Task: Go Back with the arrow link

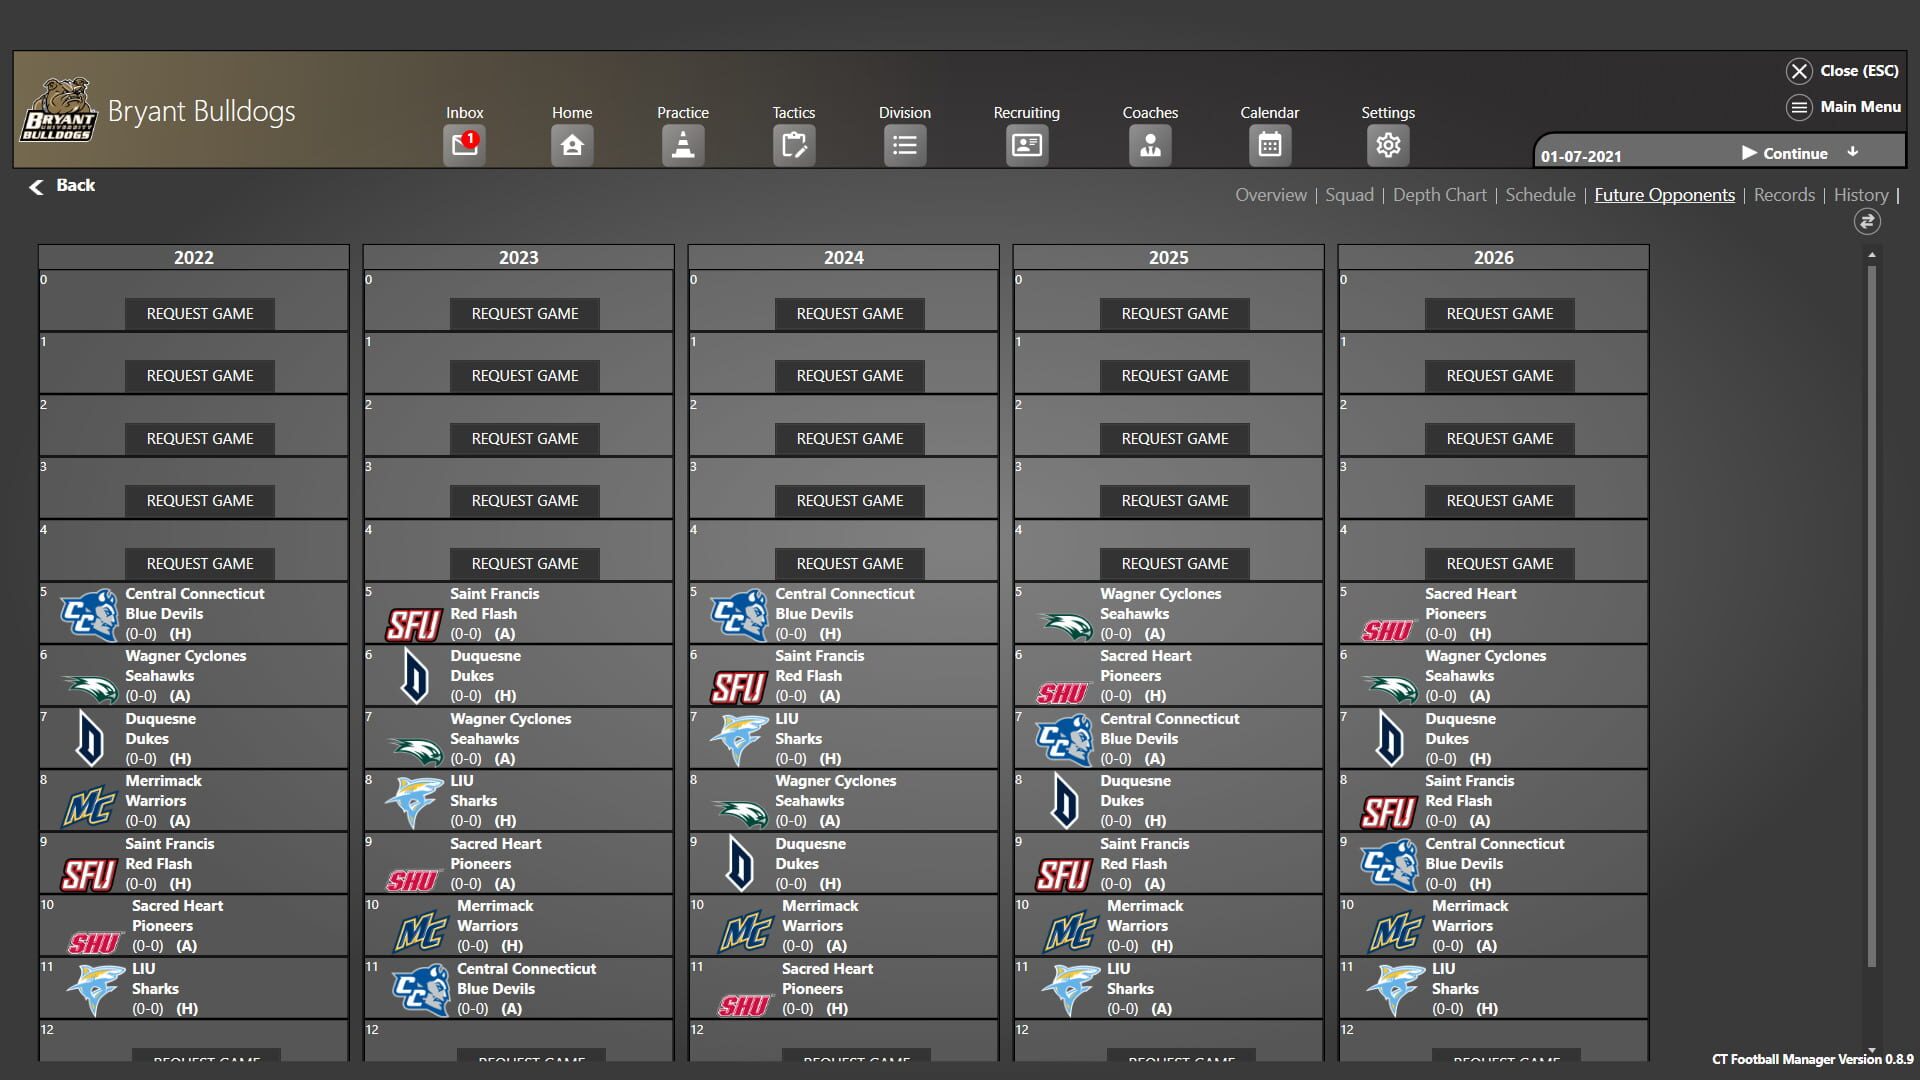Action: pyautogui.click(x=62, y=186)
